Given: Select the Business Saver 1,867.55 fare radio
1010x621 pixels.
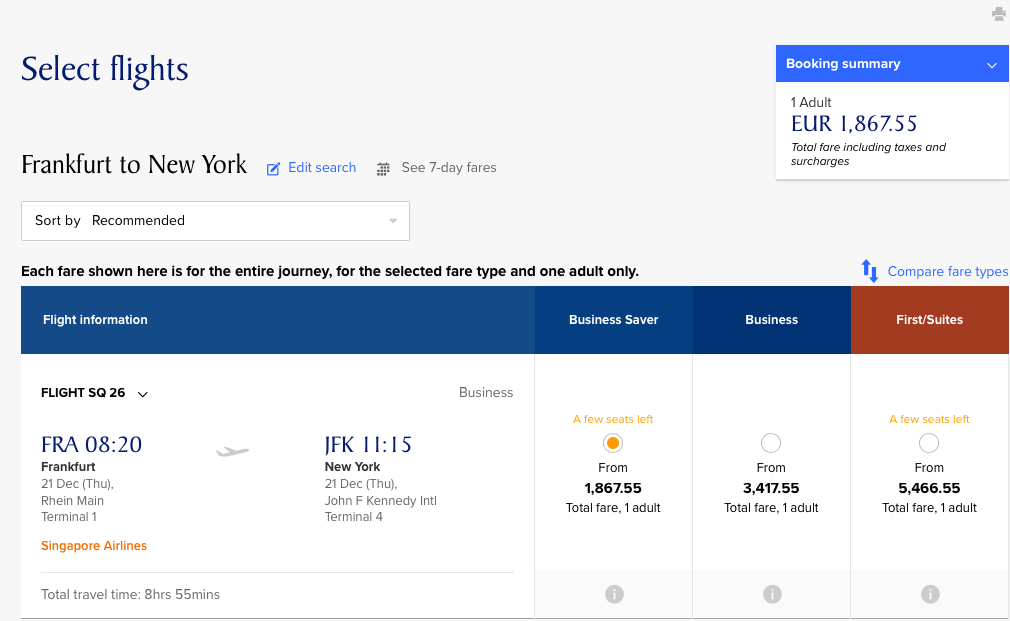Looking at the screenshot, I should point(613,443).
